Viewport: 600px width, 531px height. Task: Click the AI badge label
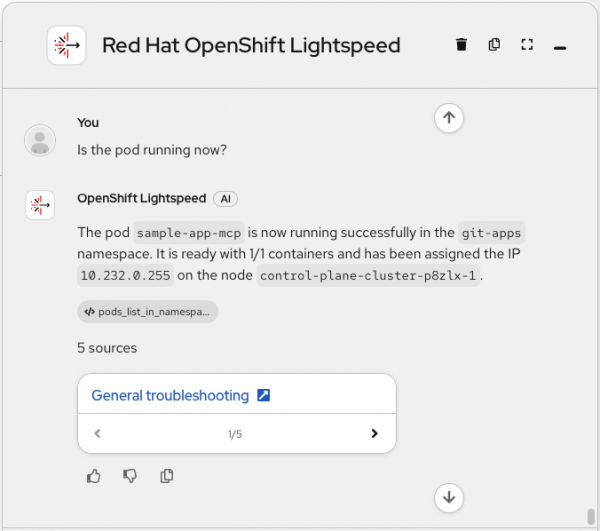[x=225, y=199]
